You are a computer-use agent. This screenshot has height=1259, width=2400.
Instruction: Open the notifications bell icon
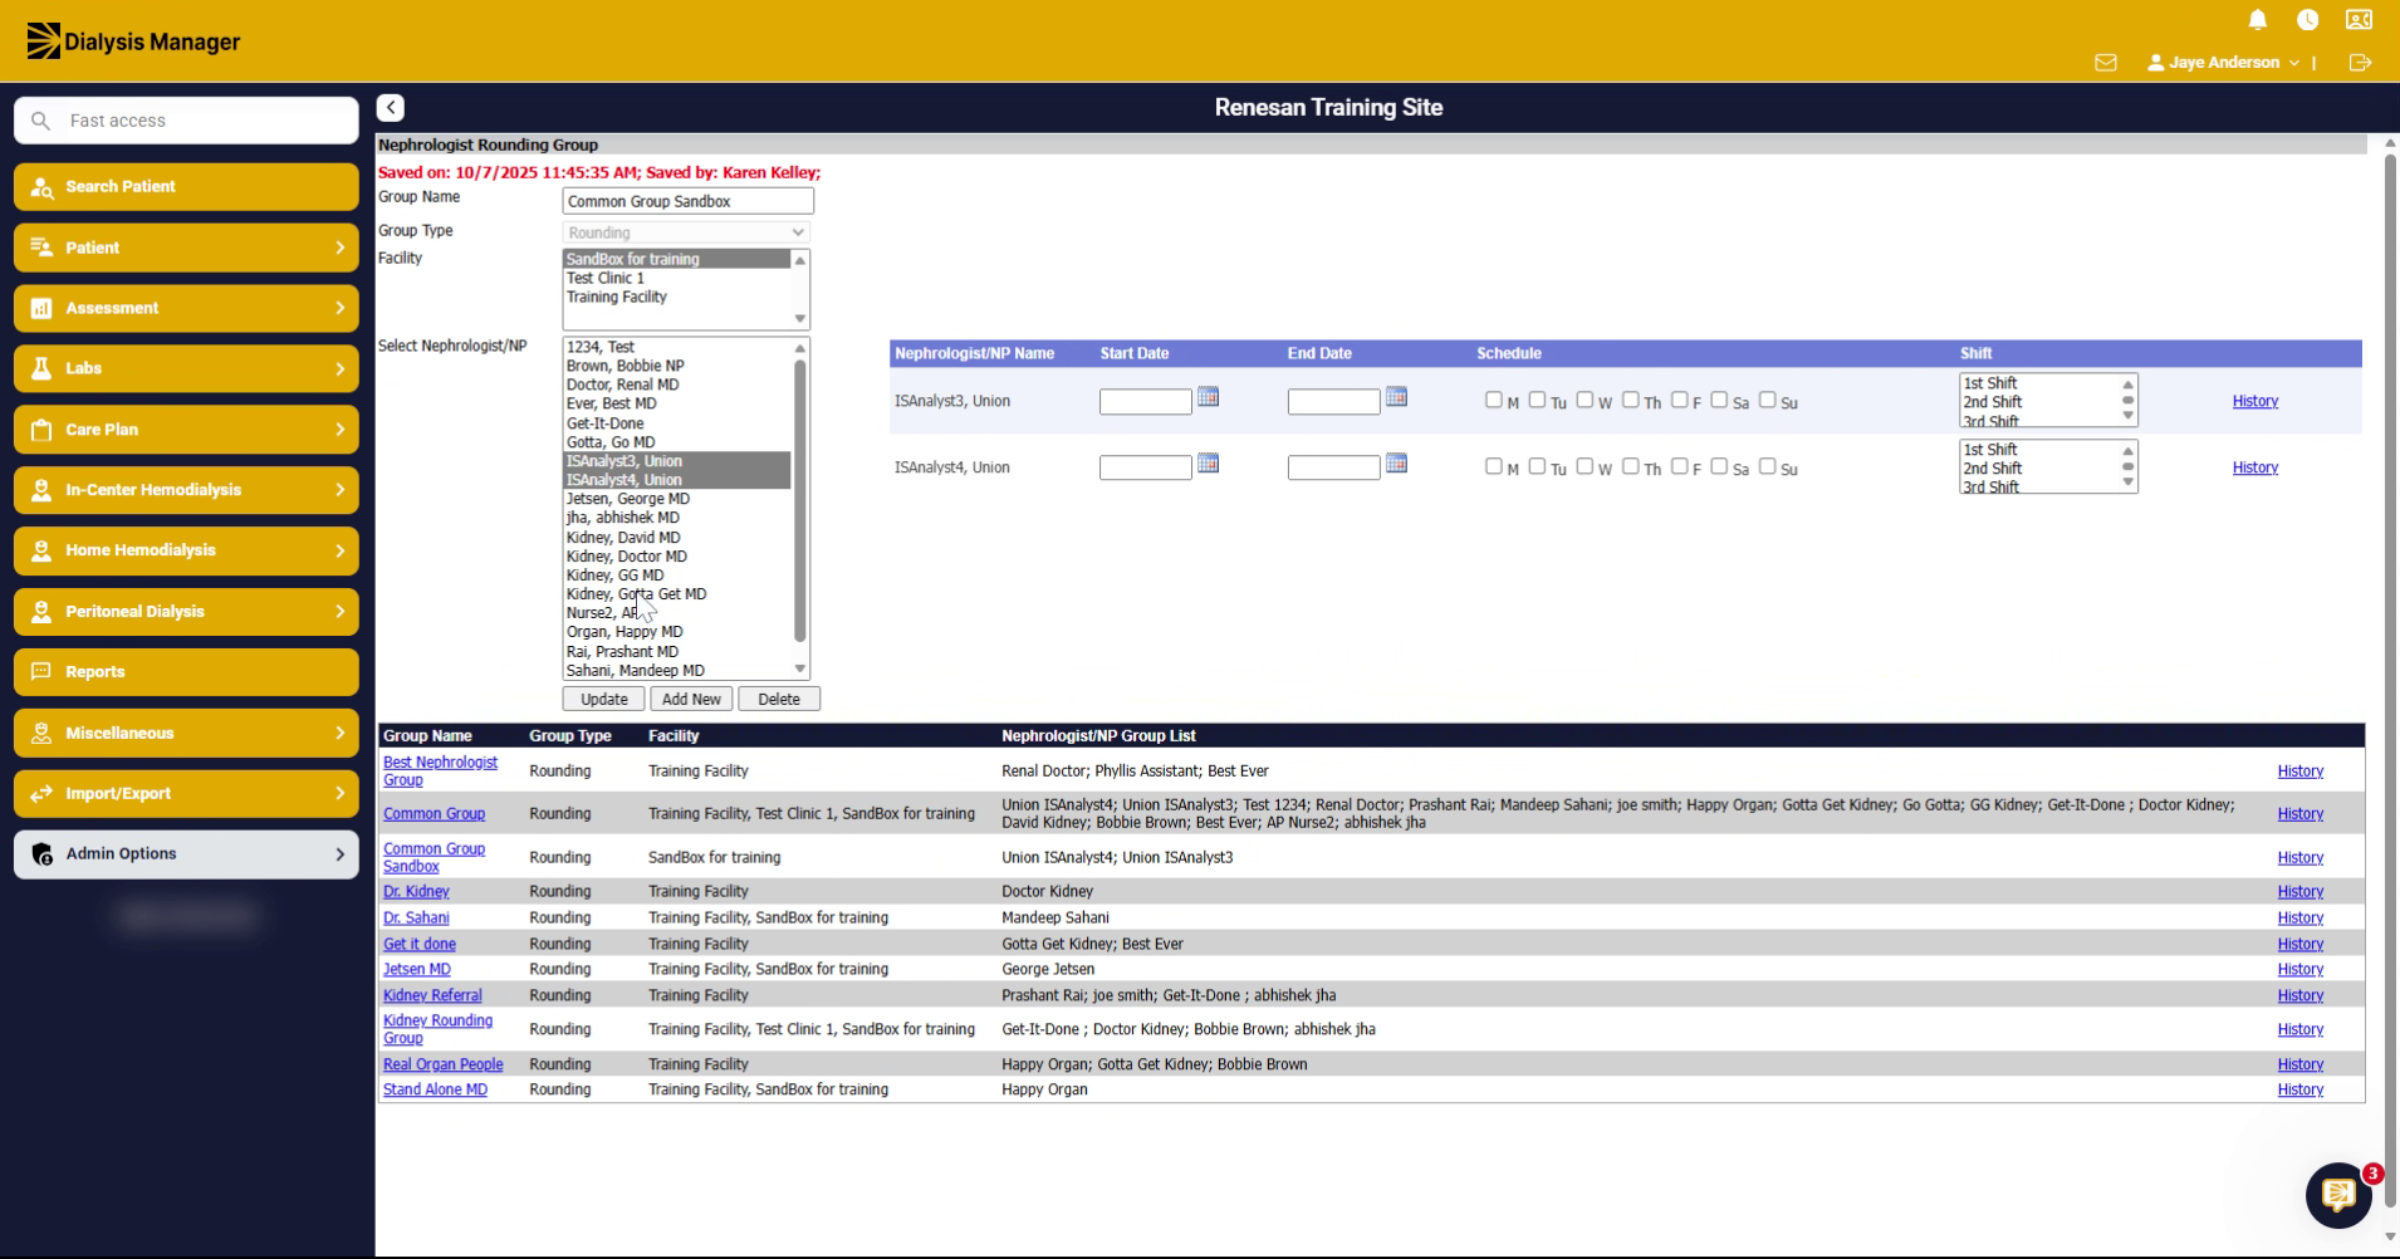point(2257,20)
